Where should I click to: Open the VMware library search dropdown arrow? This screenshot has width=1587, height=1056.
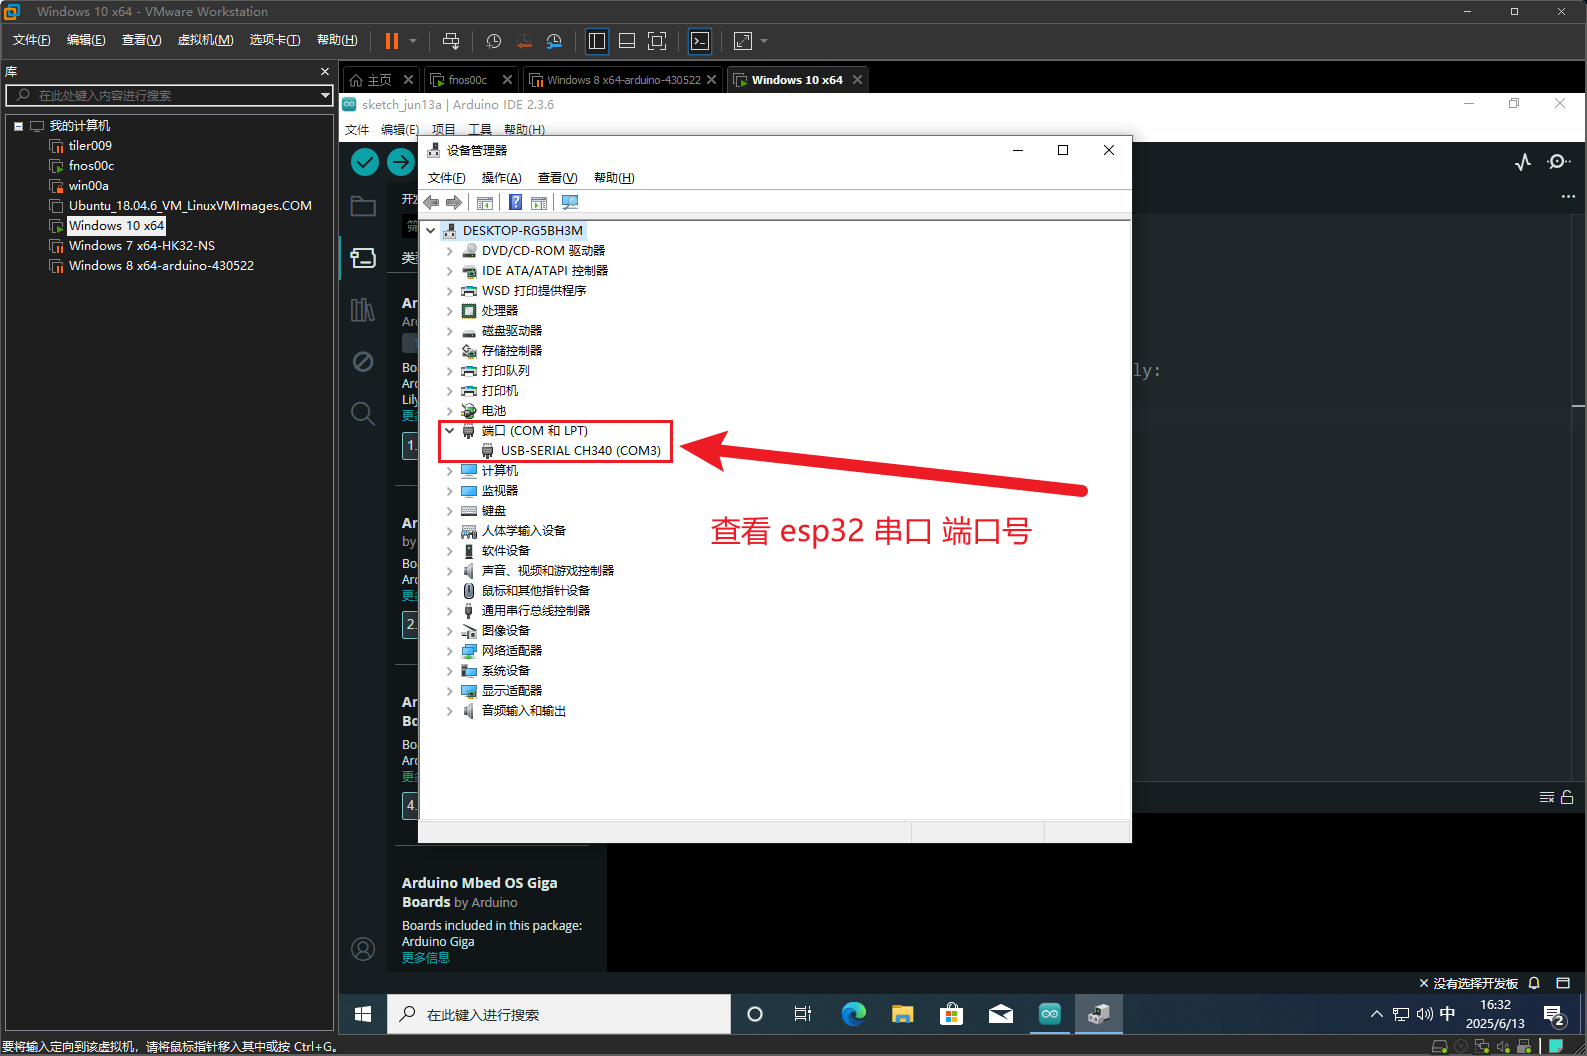click(325, 95)
